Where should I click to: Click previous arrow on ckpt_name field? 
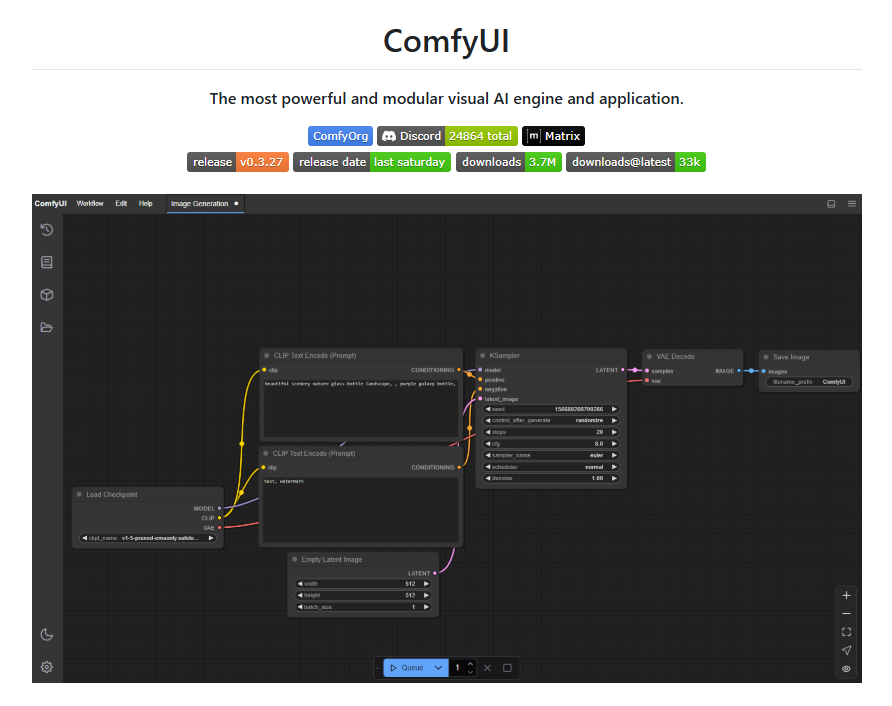(x=84, y=538)
